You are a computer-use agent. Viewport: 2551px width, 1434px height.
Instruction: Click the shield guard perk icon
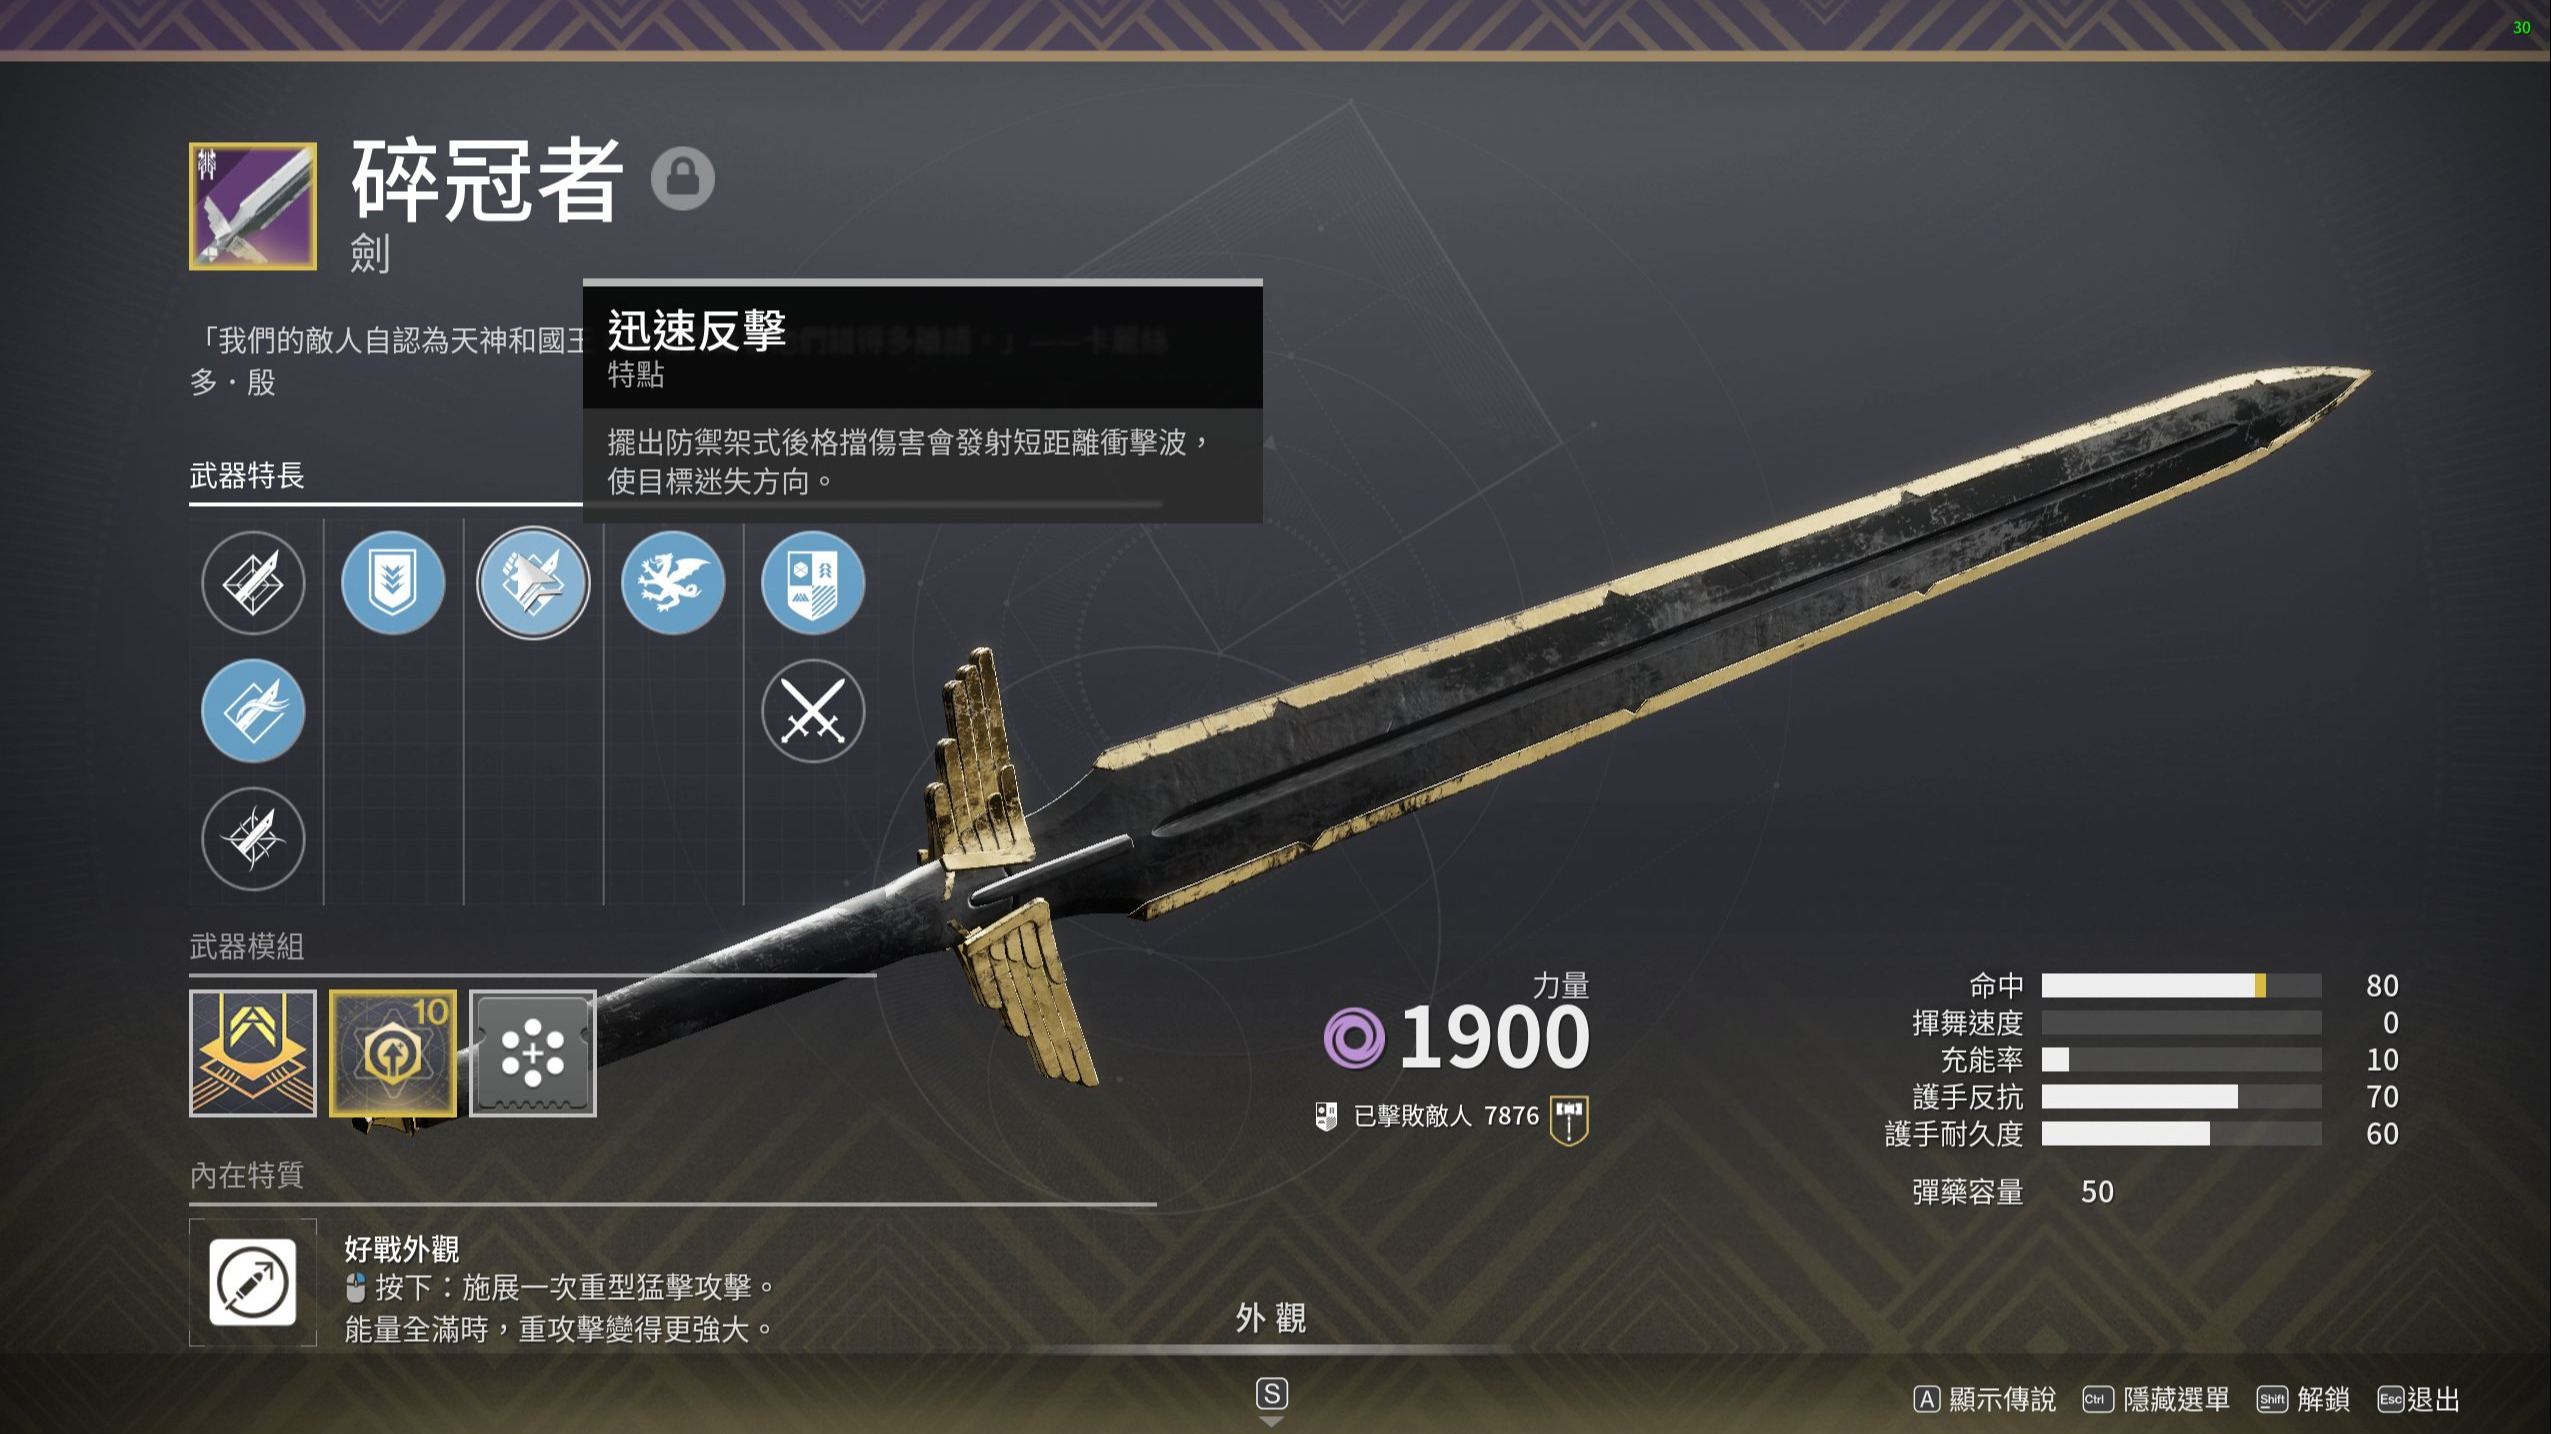click(393, 583)
